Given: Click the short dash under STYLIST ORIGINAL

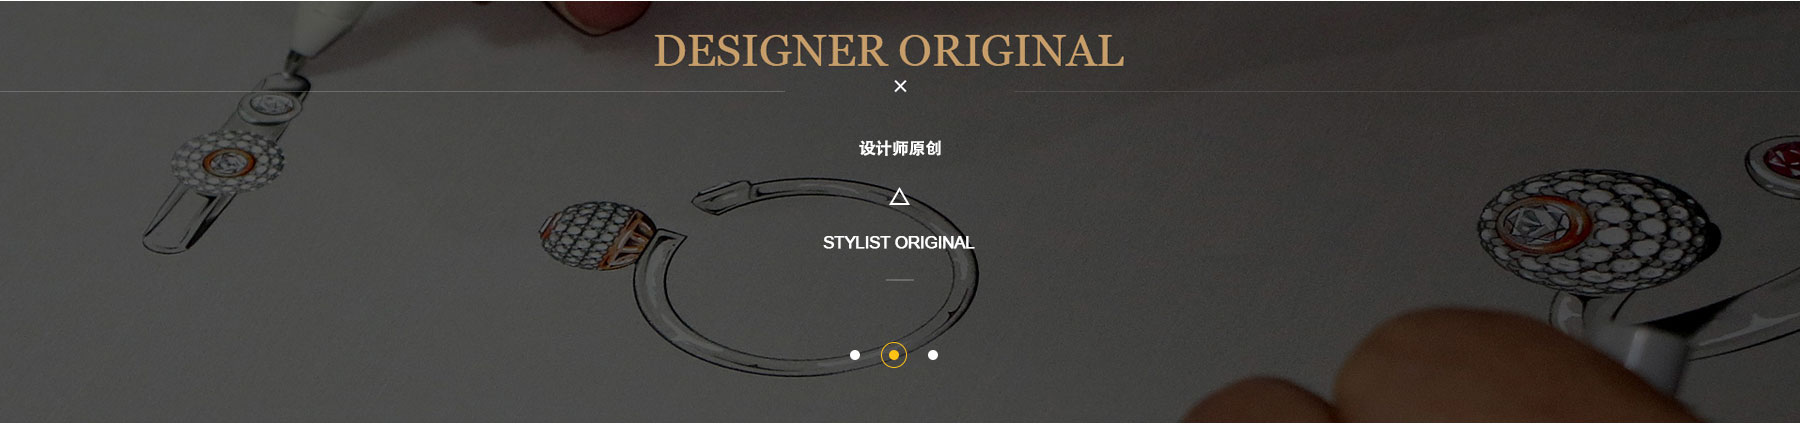Looking at the screenshot, I should click(900, 280).
